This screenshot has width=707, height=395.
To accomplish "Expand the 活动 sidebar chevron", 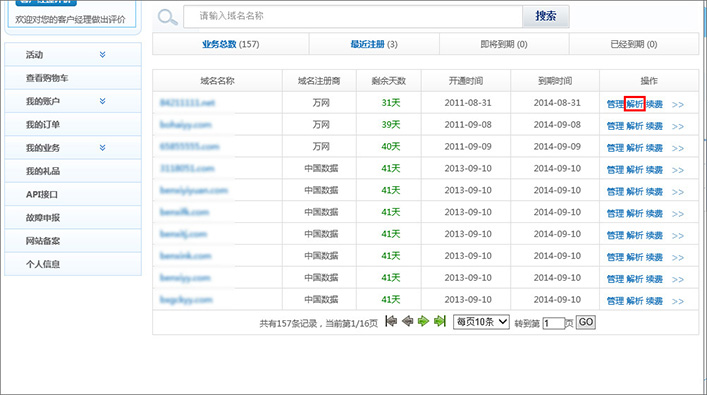I will pyautogui.click(x=102, y=55).
